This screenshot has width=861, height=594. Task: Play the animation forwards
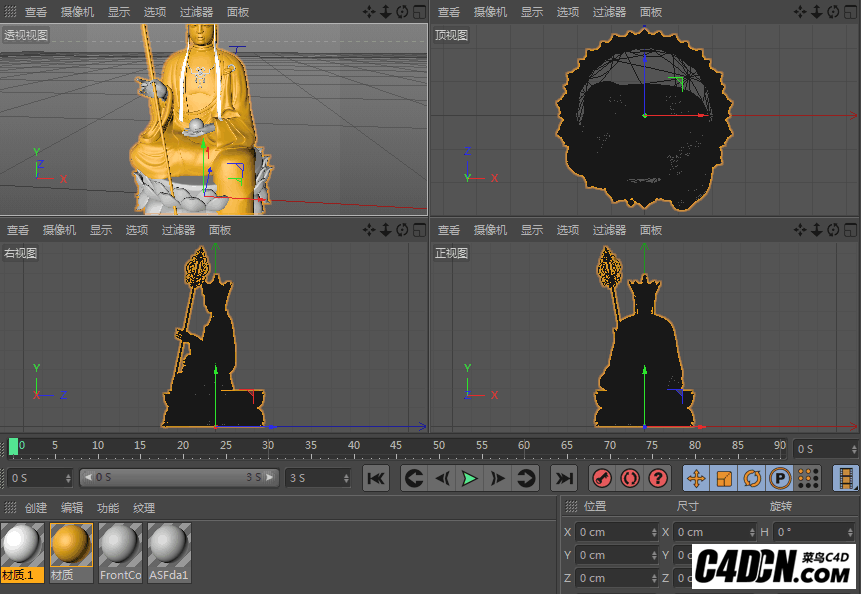click(469, 478)
